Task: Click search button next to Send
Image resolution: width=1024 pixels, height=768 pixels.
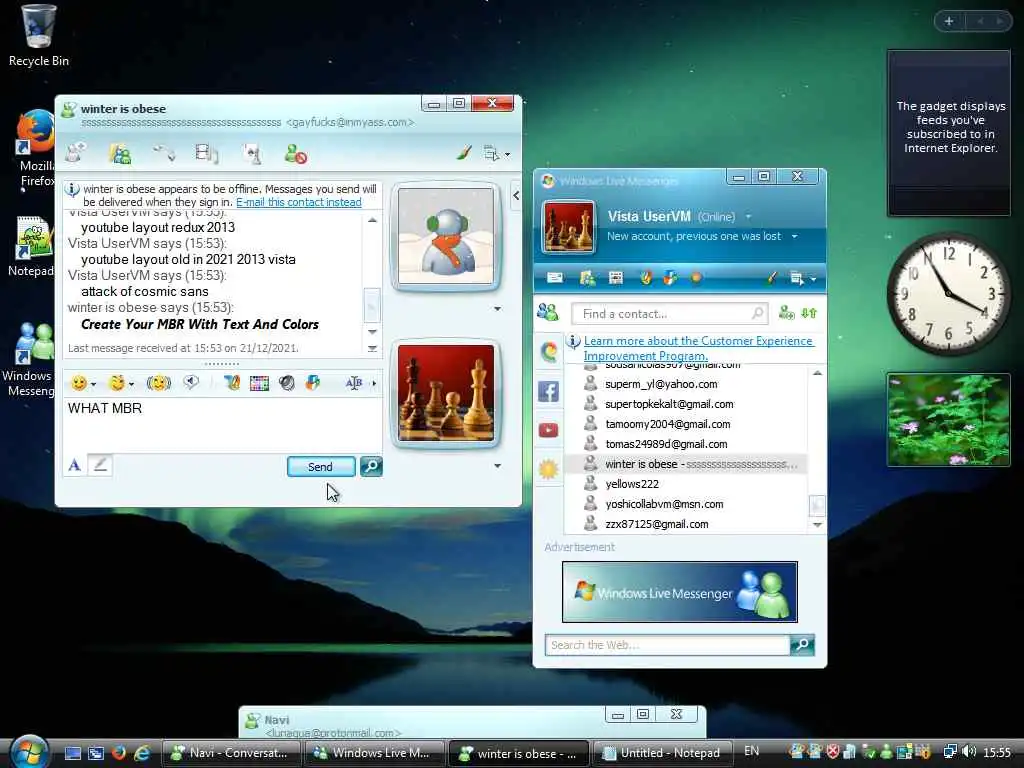Action: tap(371, 466)
